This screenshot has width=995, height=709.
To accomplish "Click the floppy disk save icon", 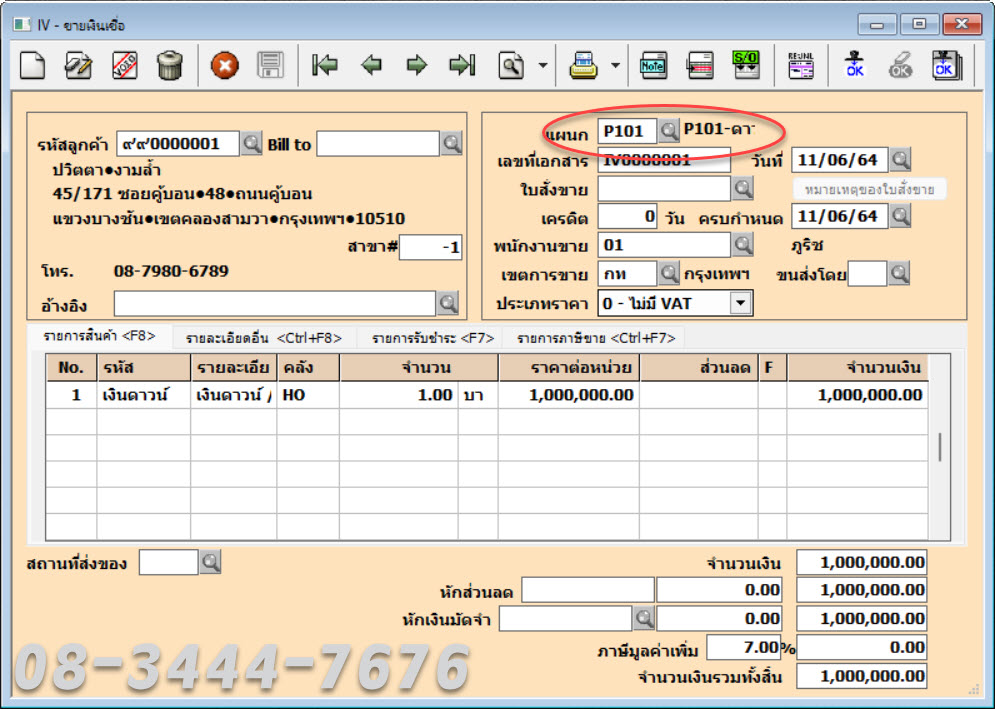I will coord(270,65).
